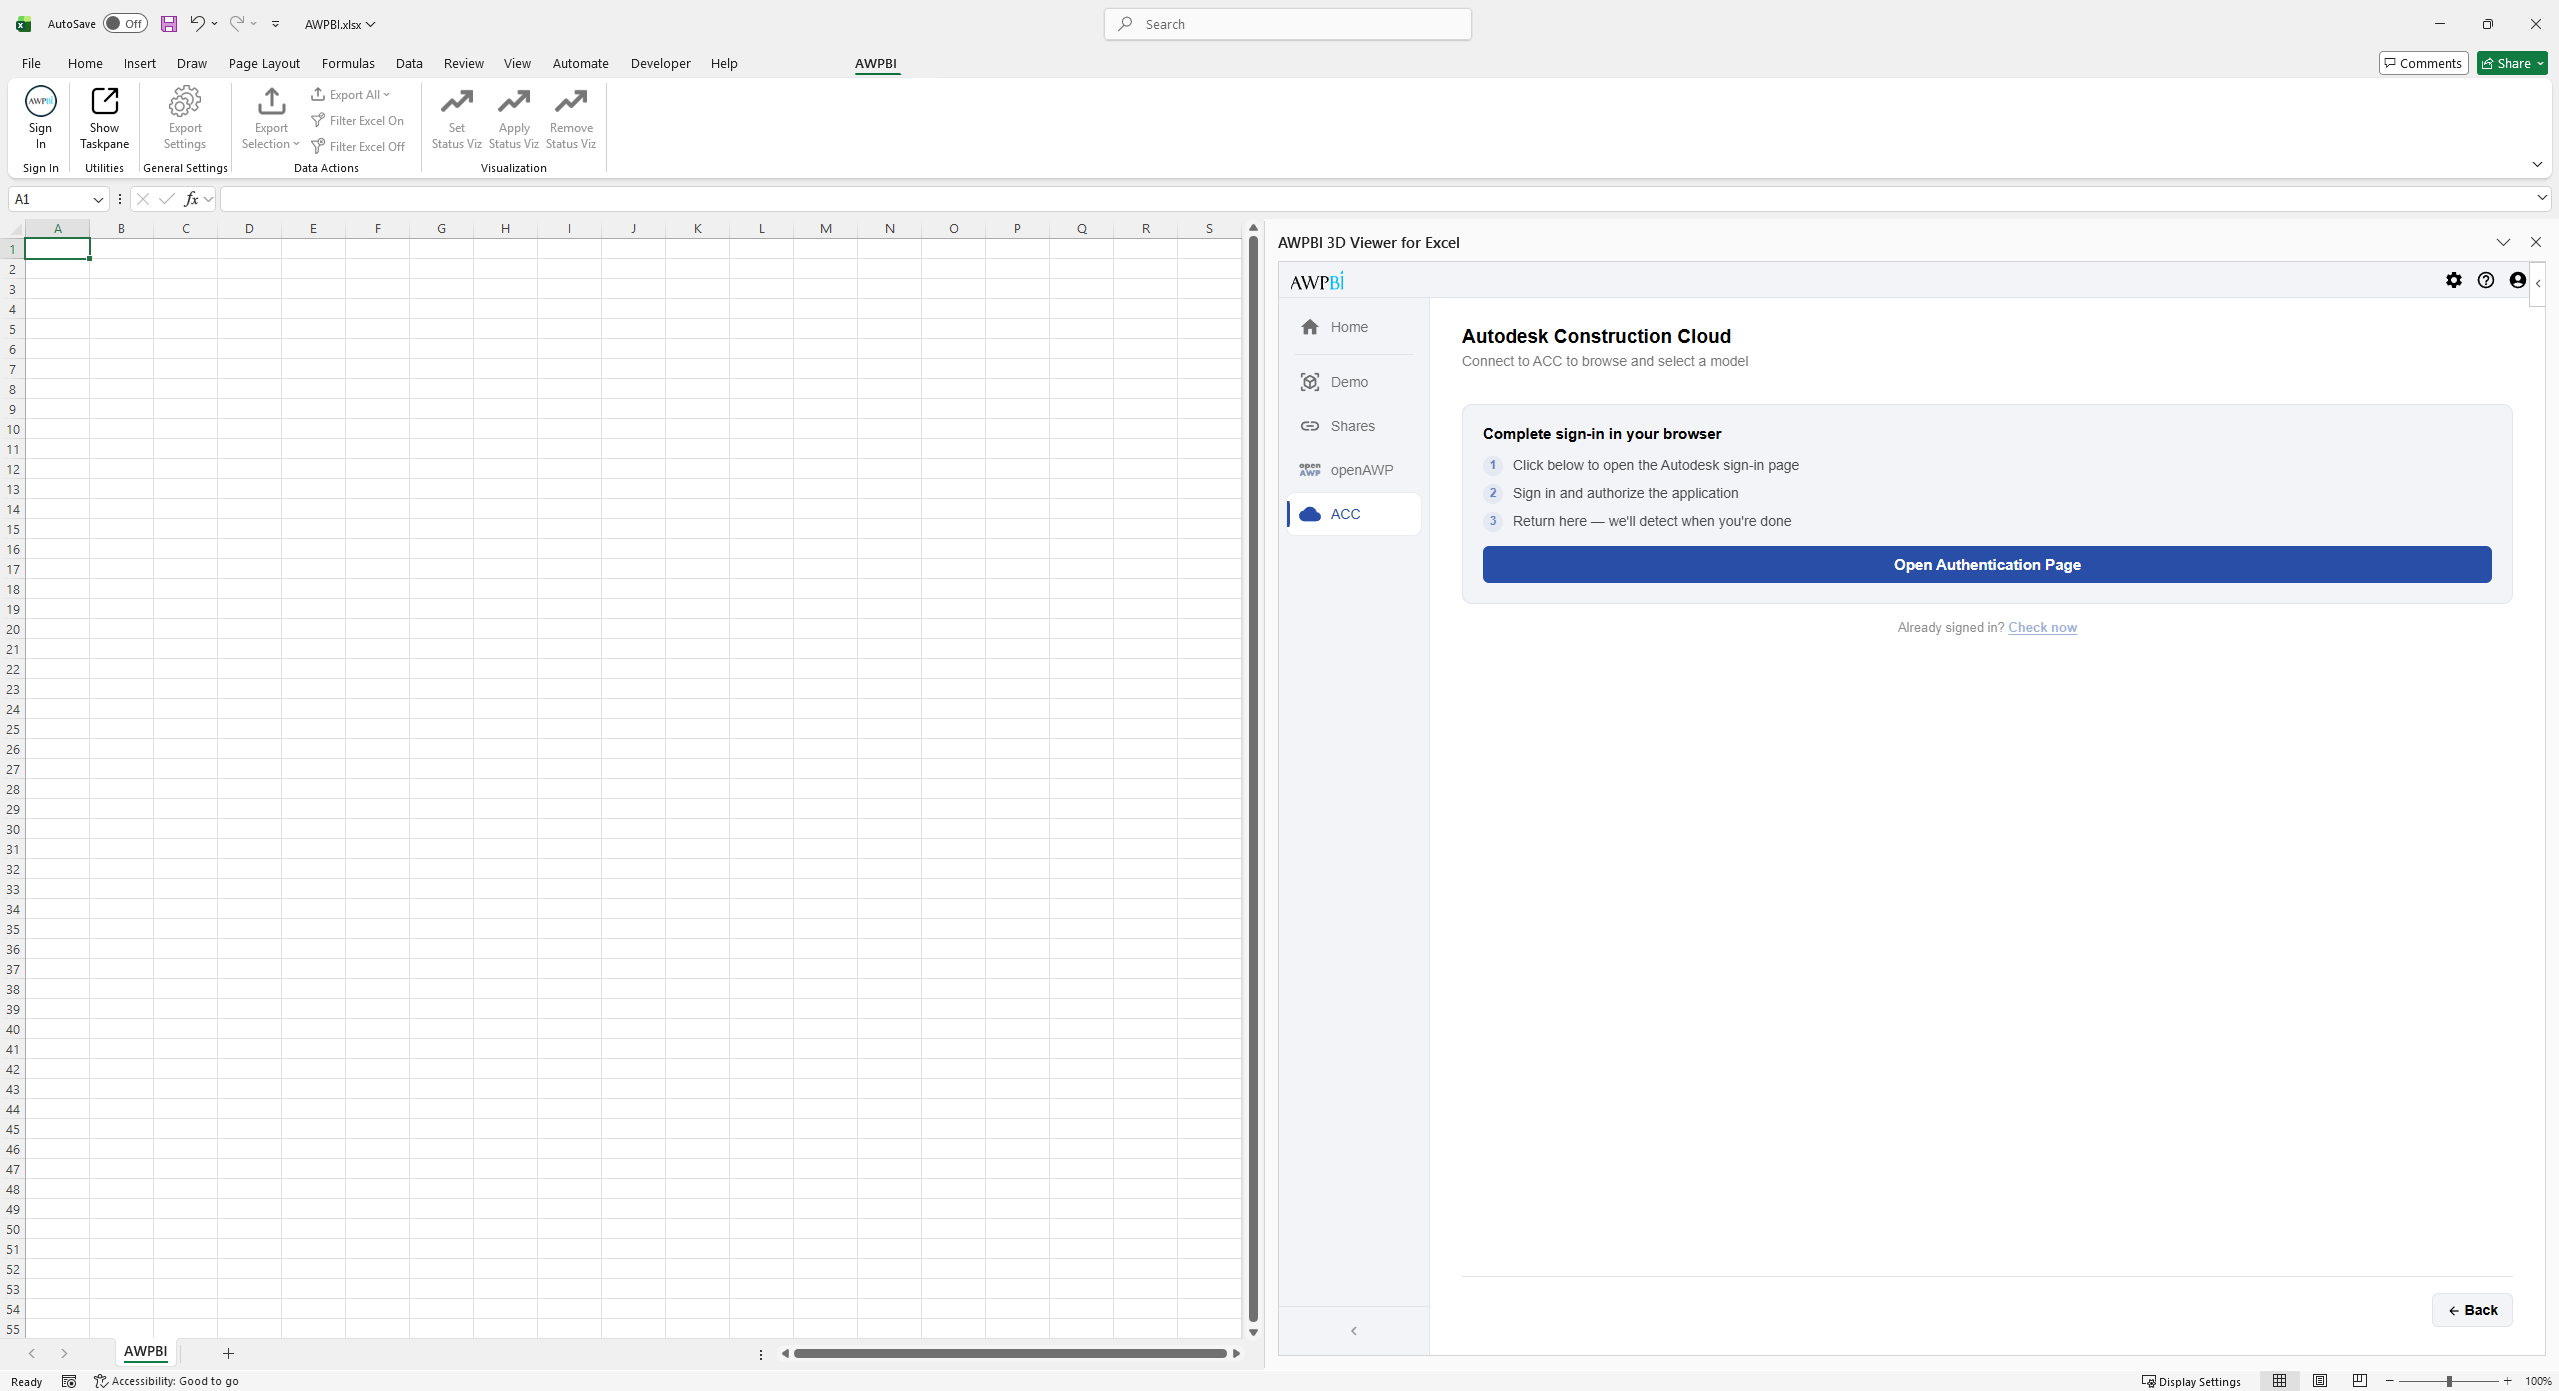Select ACC cloud item in sidebar
The image size is (2559, 1391).
1353,514
